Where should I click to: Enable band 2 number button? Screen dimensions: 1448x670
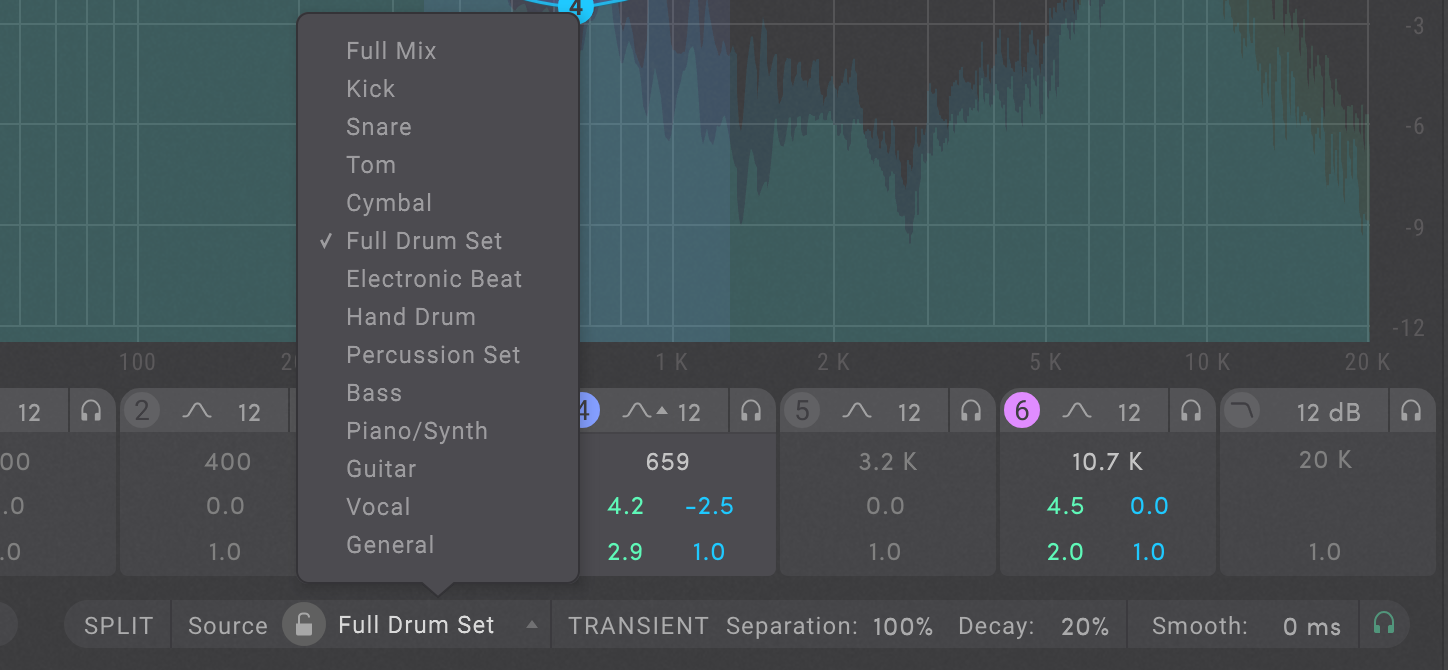pos(143,411)
